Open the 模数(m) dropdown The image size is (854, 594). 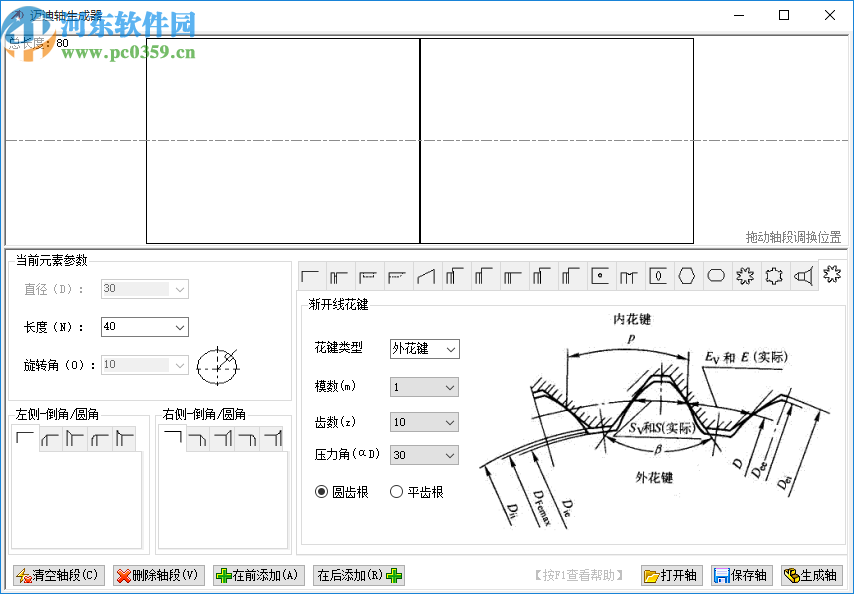(x=423, y=387)
